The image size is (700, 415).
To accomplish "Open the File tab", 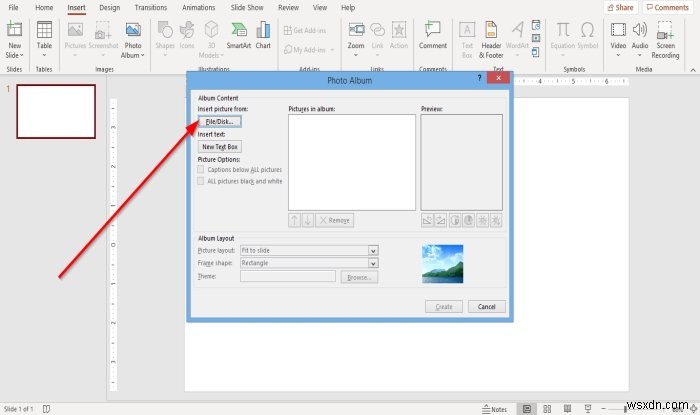I will 13,8.
